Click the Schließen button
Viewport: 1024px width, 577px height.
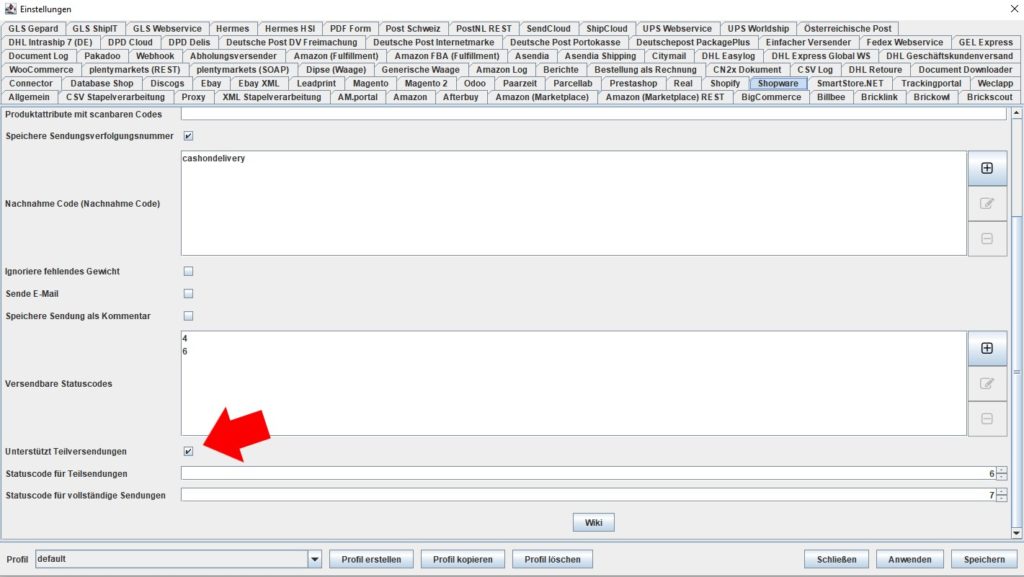(x=836, y=559)
